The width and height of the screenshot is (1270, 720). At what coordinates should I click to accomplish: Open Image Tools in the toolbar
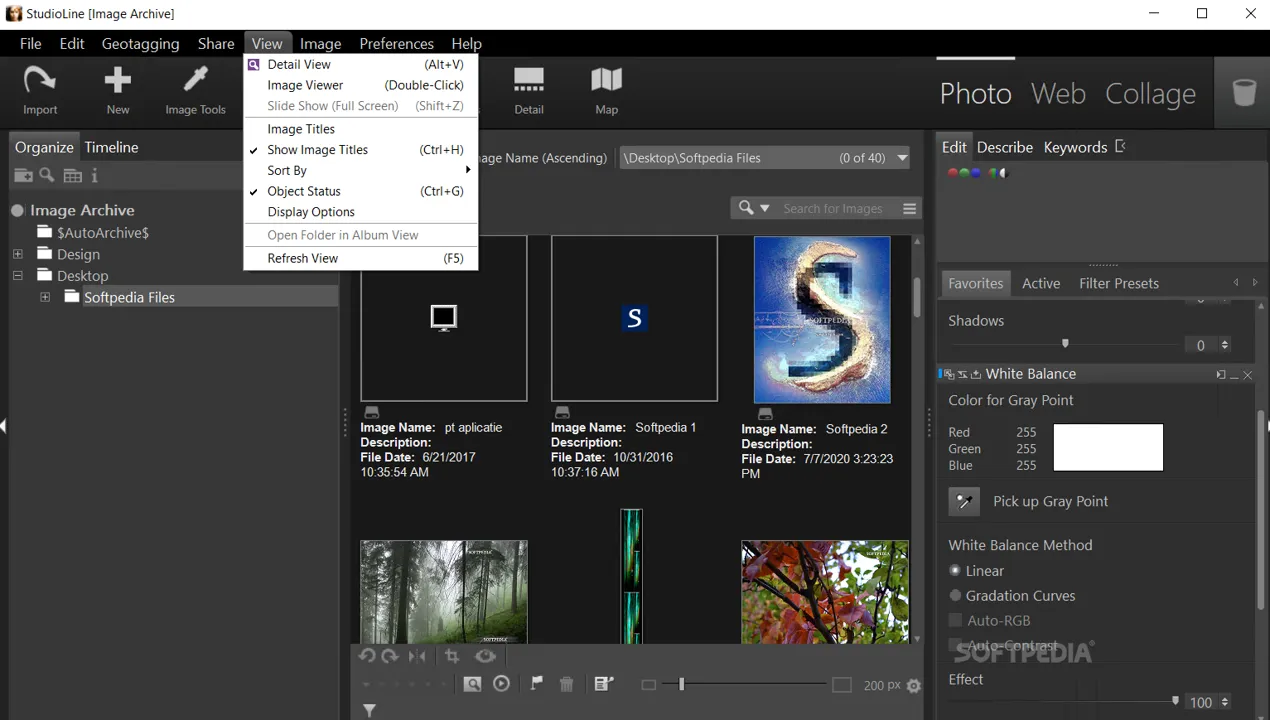click(196, 90)
